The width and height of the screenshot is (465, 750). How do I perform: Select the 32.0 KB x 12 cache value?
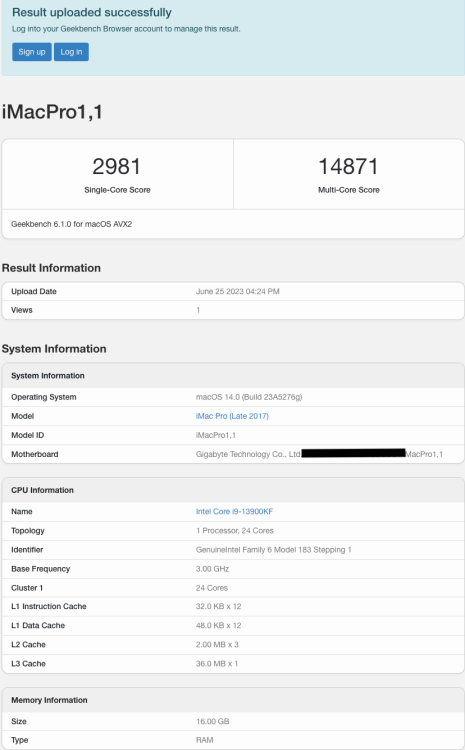point(218,606)
